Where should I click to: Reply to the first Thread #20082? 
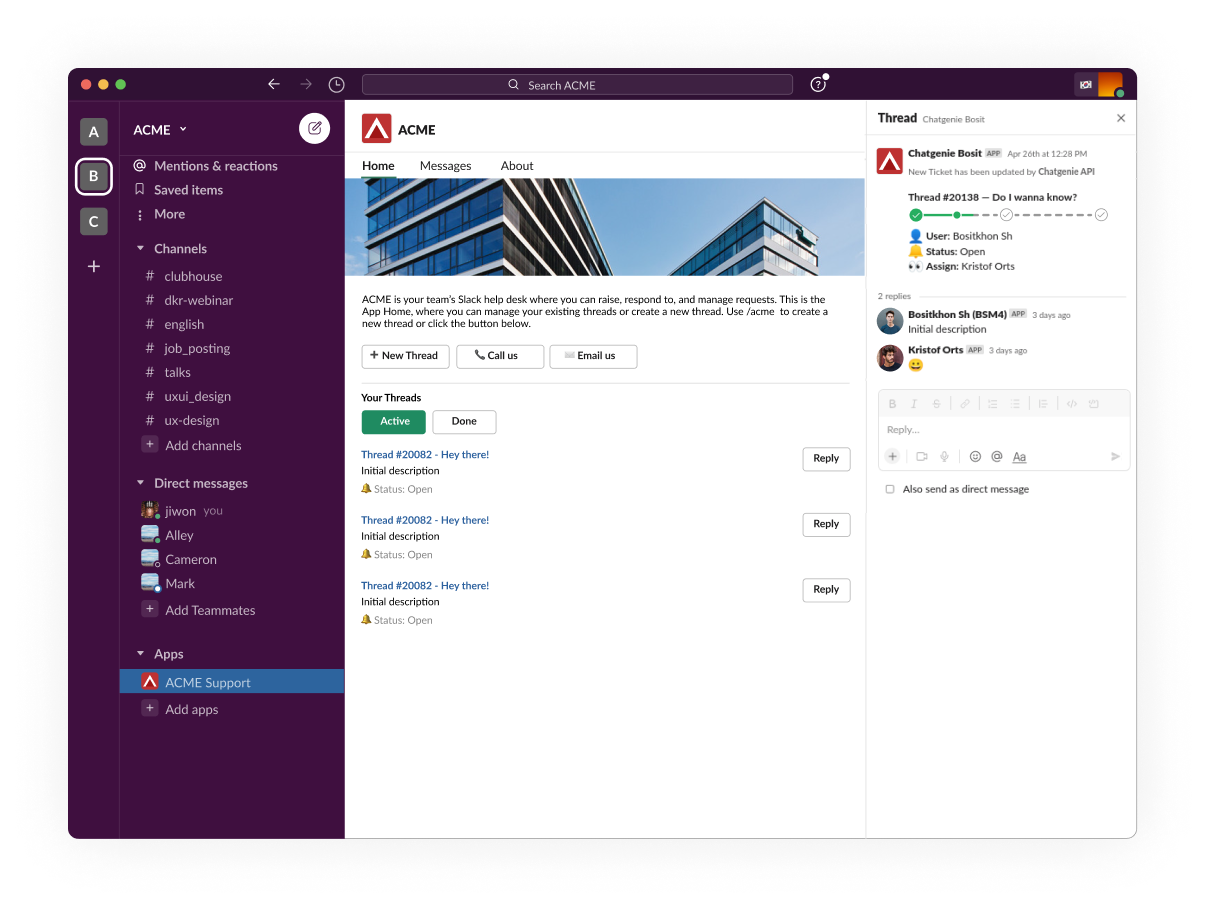826,459
